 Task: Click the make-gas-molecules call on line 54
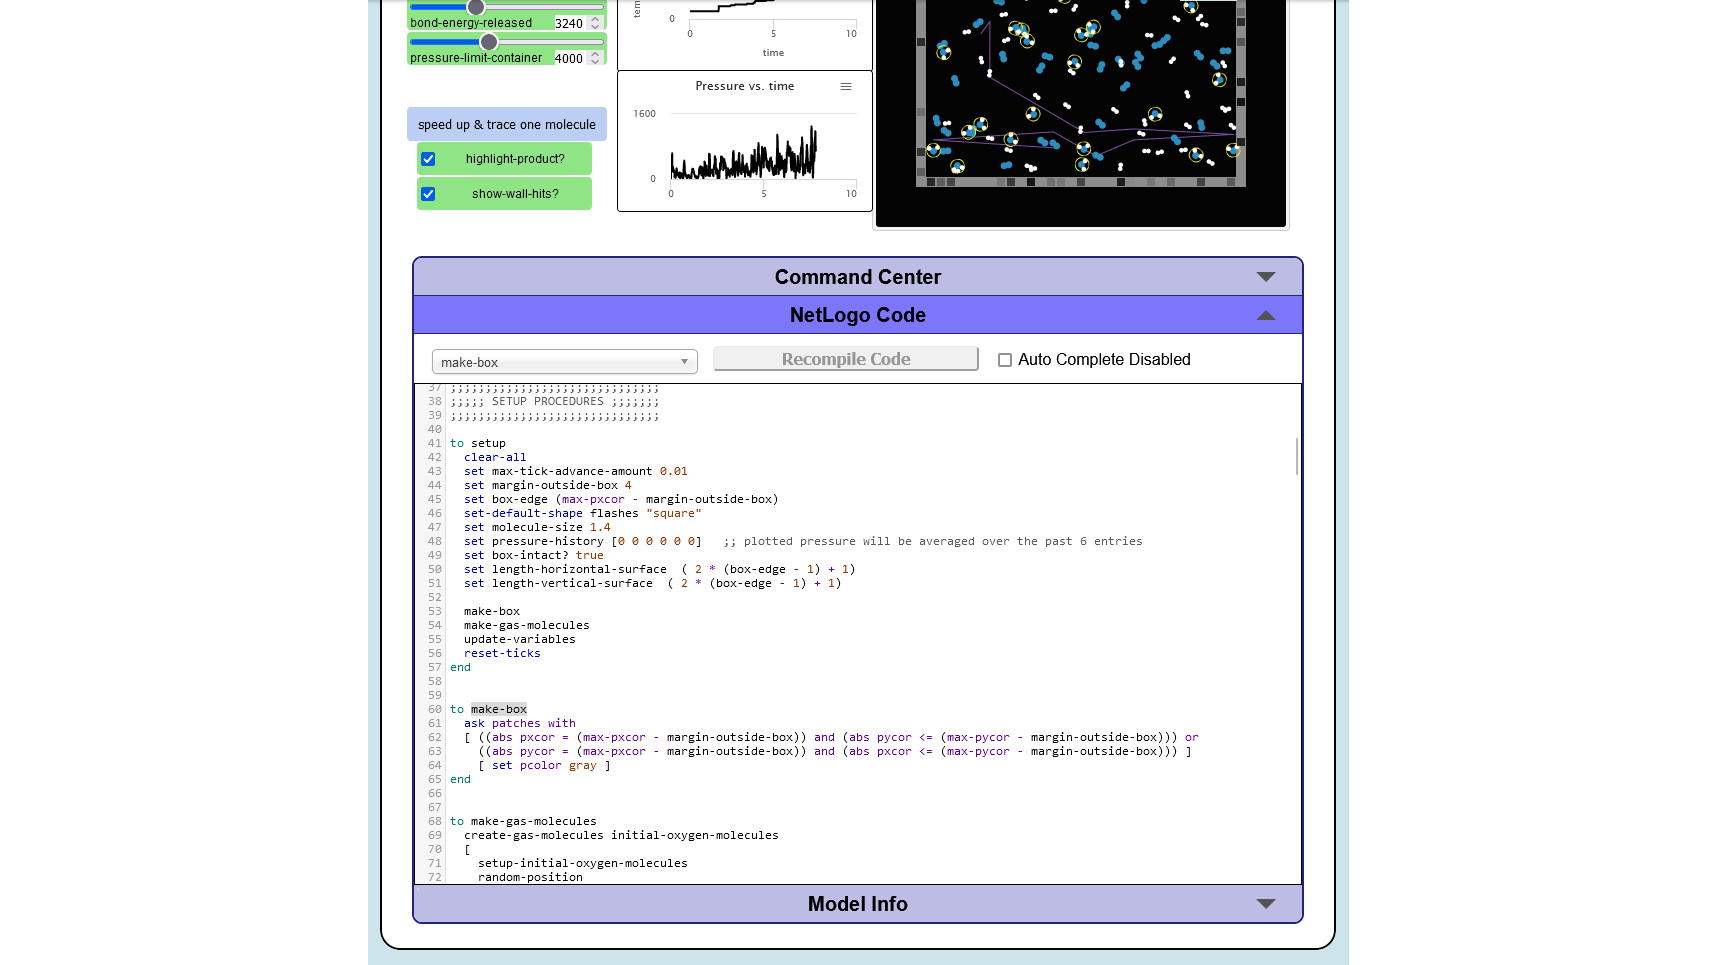[x=527, y=625]
